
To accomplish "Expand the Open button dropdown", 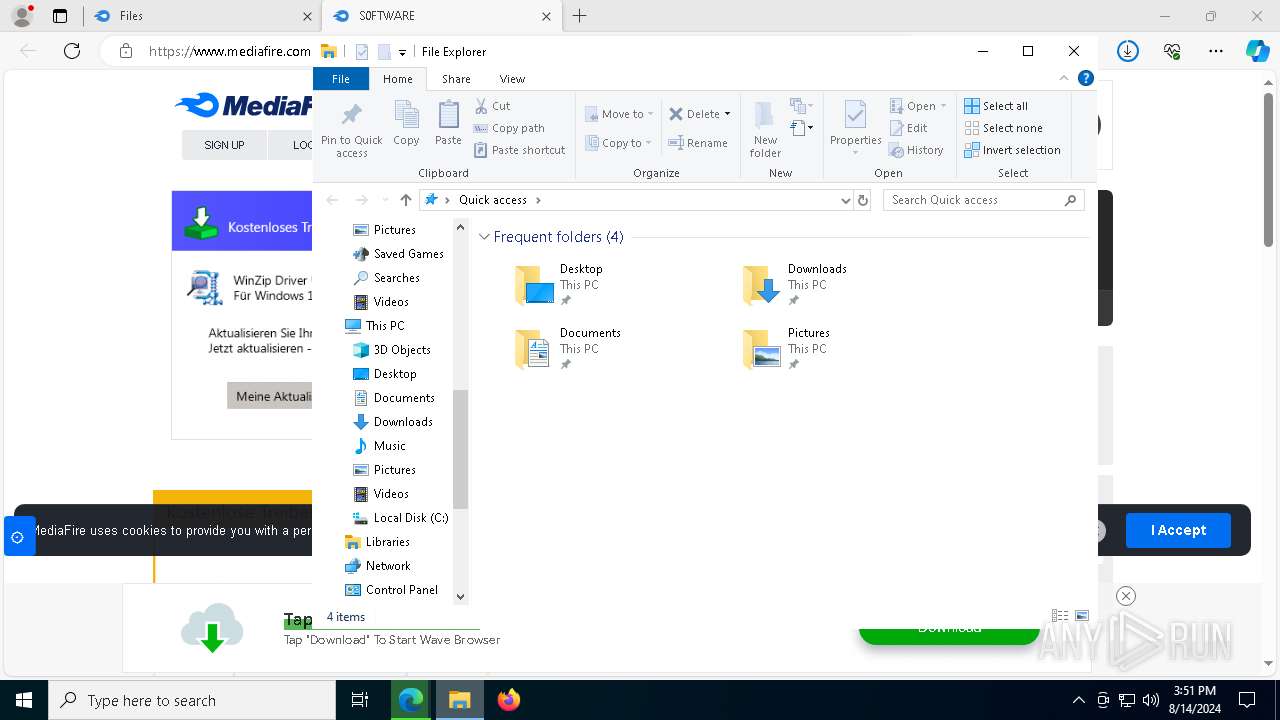I will (x=943, y=106).
